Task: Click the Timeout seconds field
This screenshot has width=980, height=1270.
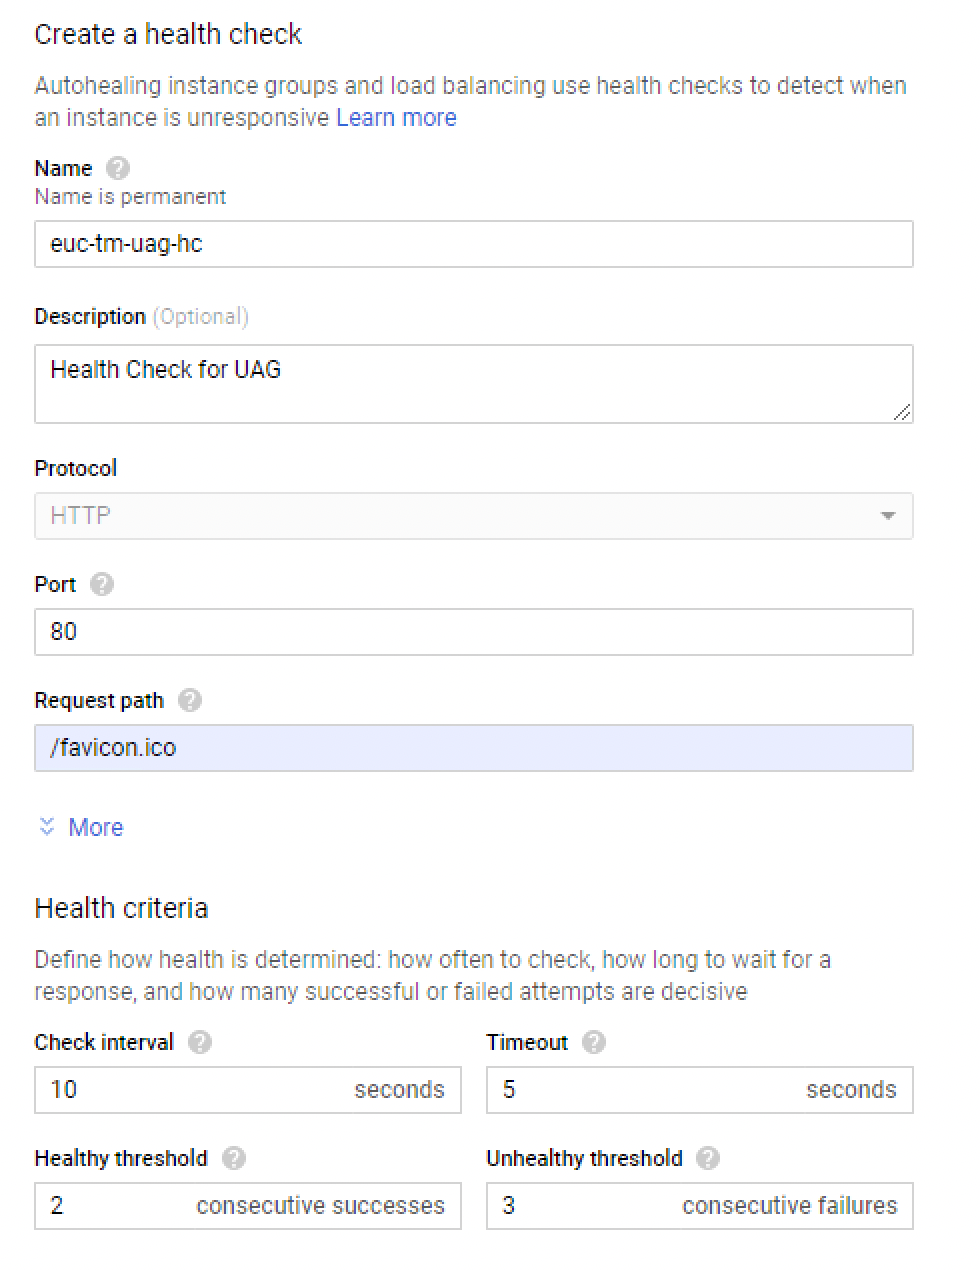Action: (650, 1090)
